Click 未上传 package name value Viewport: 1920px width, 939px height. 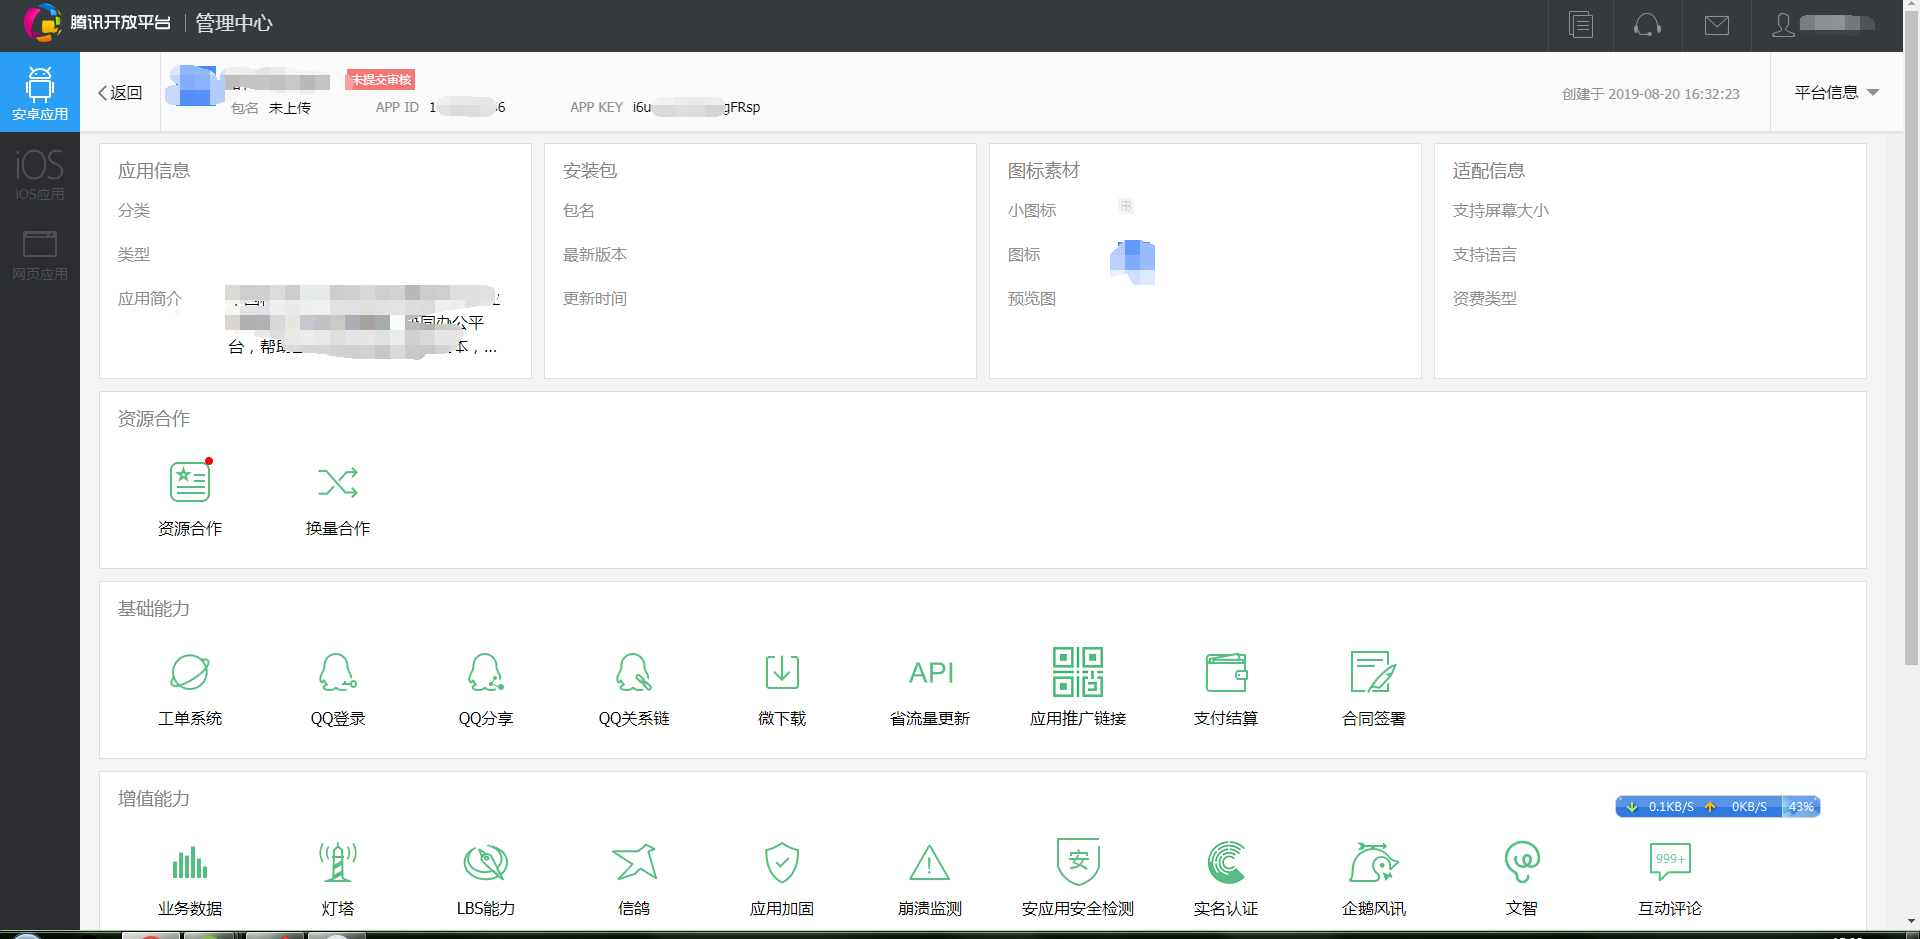[x=290, y=108]
